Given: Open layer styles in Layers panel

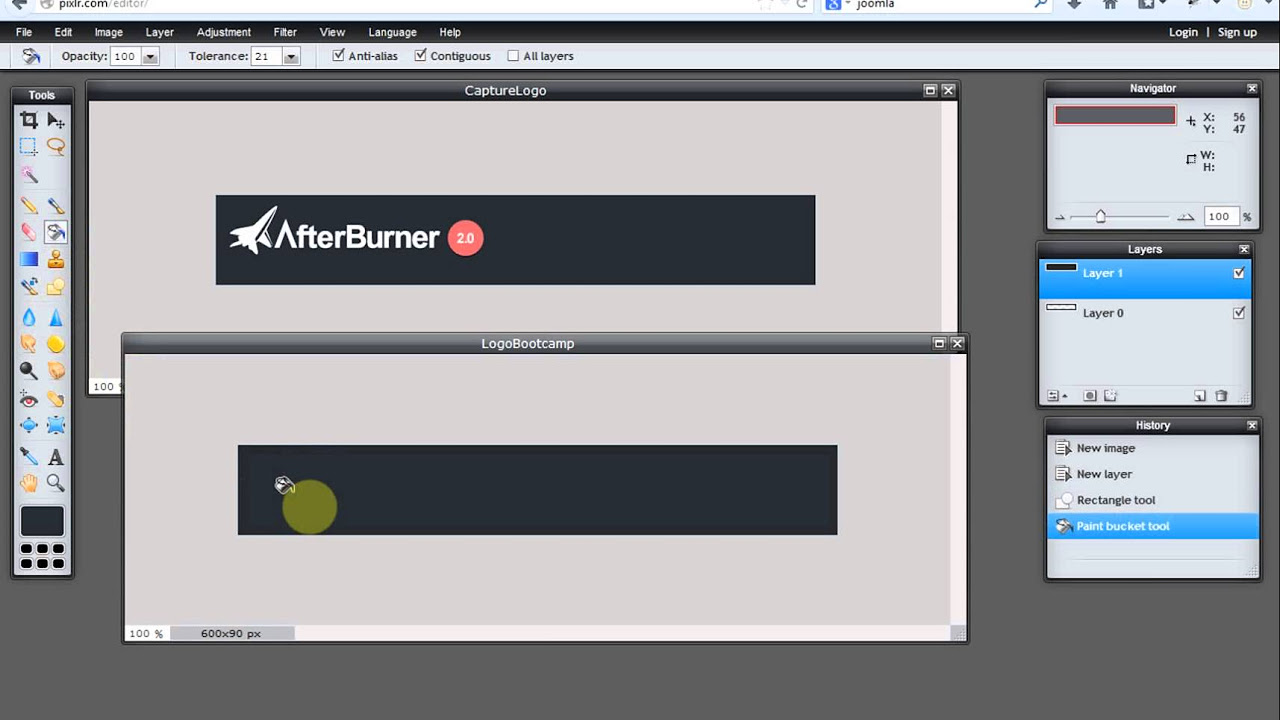Looking at the screenshot, I should click(x=1111, y=396).
